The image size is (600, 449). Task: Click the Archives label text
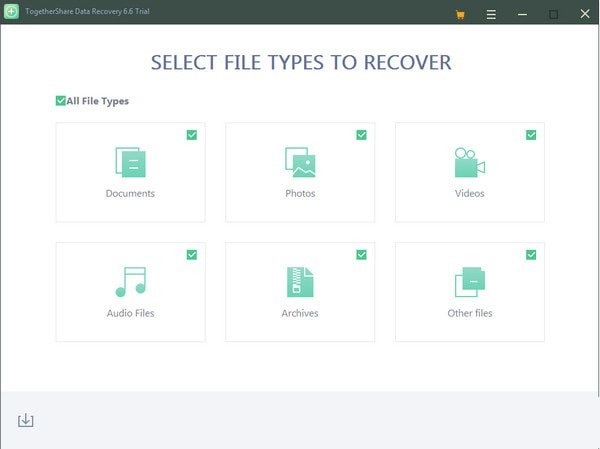(x=300, y=313)
